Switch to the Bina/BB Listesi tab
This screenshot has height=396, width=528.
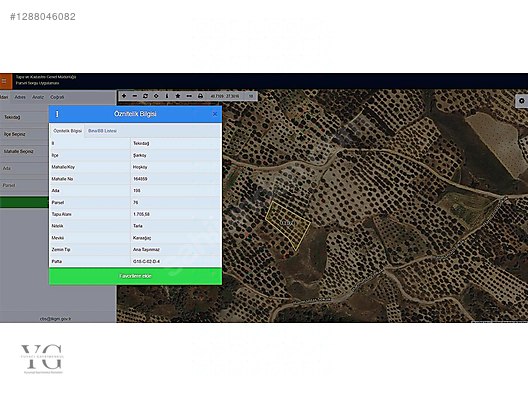tap(102, 131)
